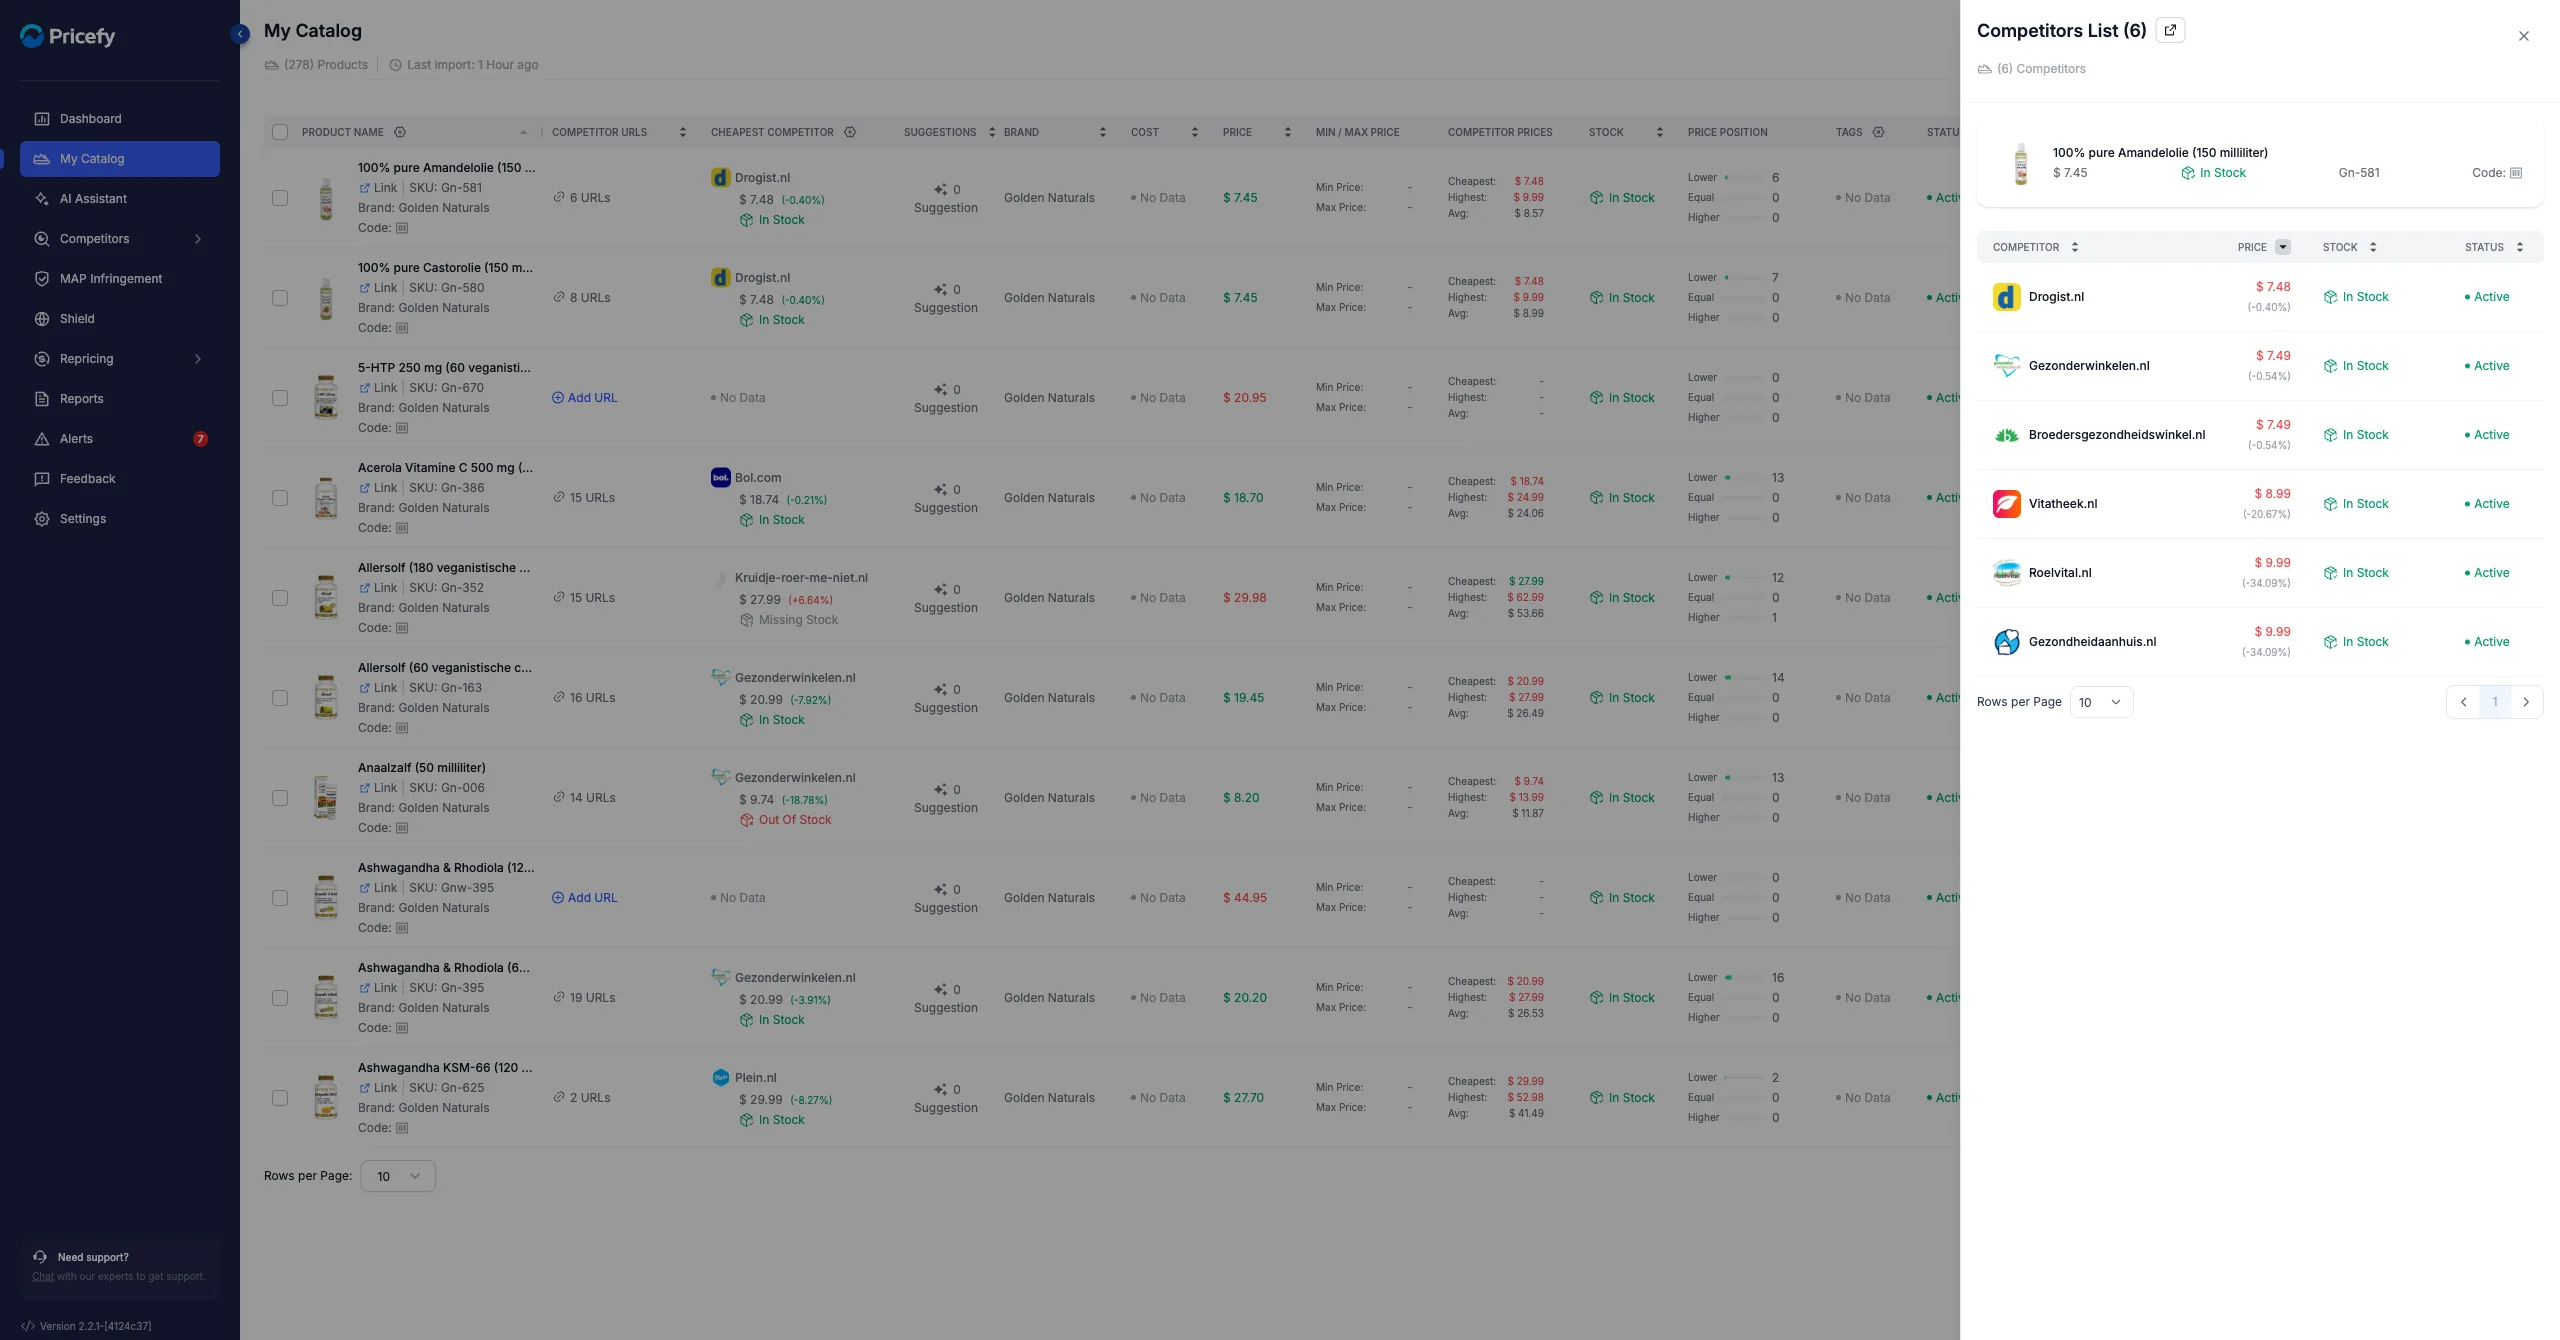This screenshot has height=1340, width=2560.
Task: Click Vitatheek.nl logo icon
Action: pos(2006,504)
